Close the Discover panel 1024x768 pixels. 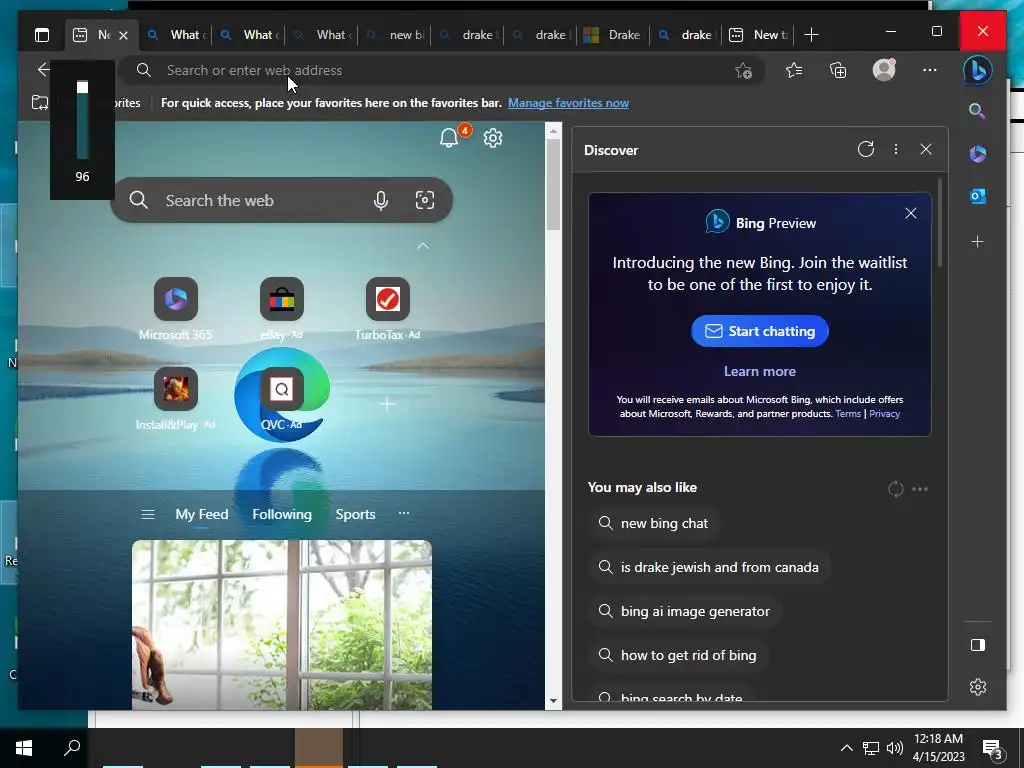[926, 150]
